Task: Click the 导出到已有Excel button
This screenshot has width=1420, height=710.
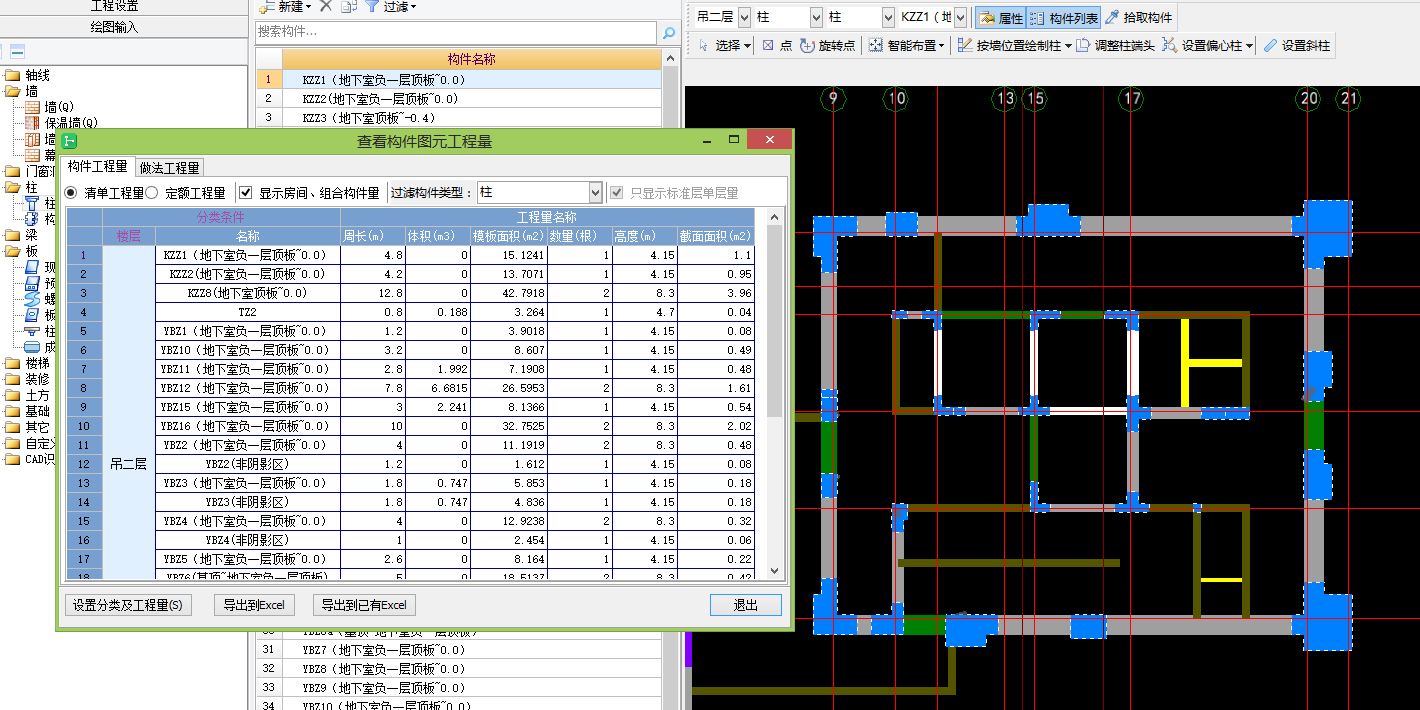Action: (x=364, y=605)
